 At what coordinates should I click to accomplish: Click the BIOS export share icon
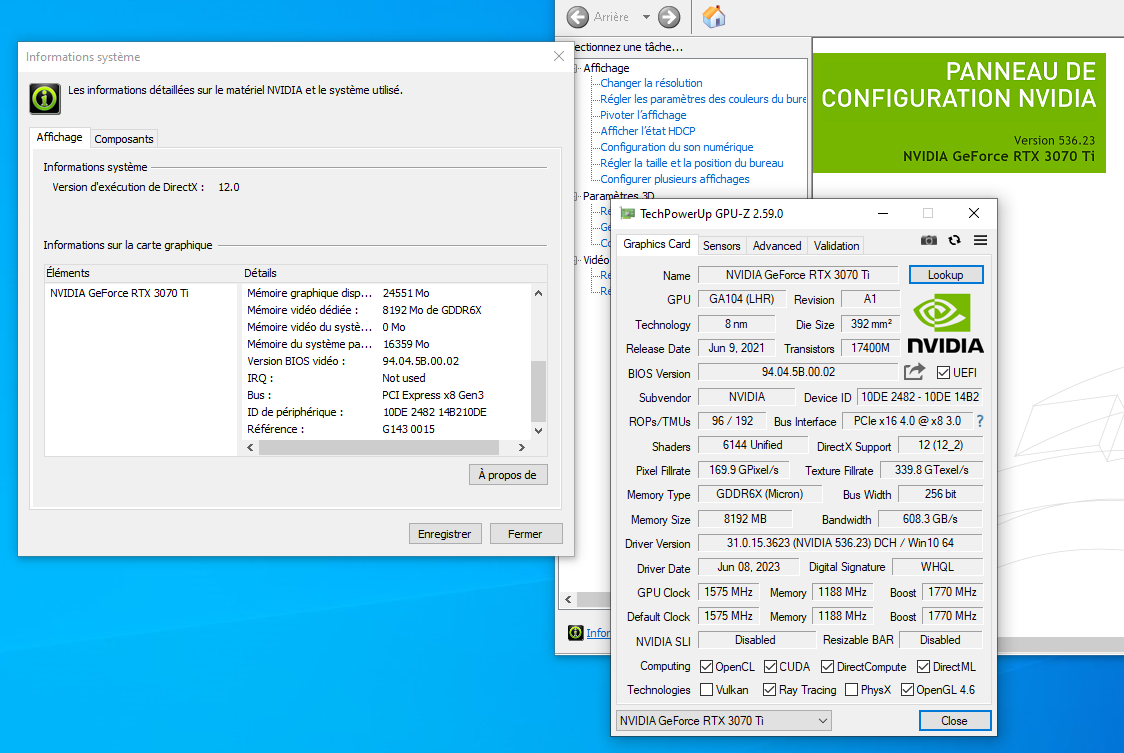click(x=914, y=372)
